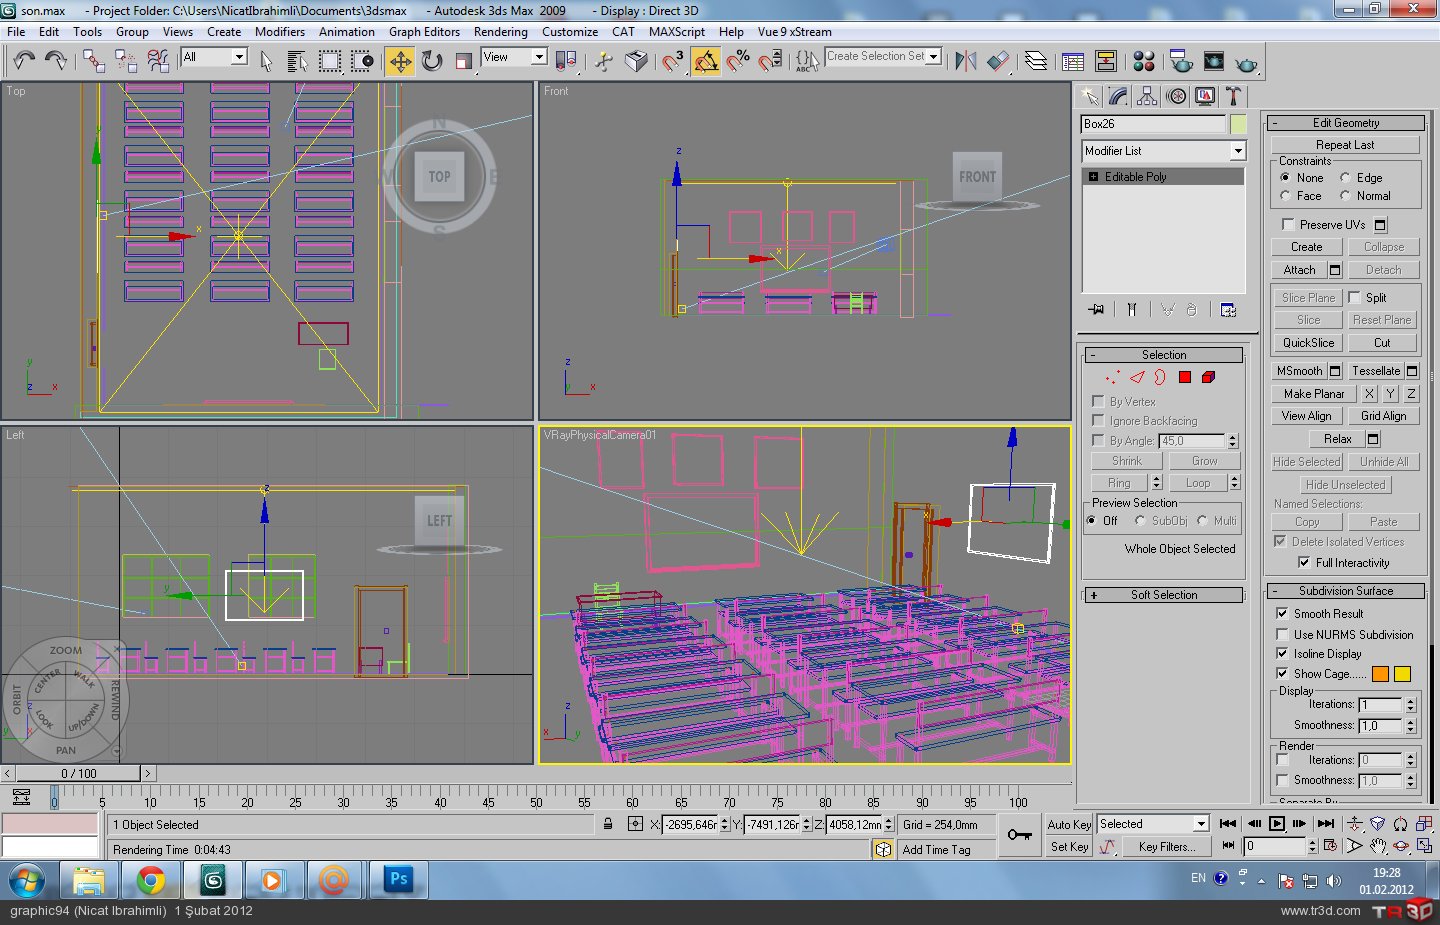Open the Modify panel tab icon
1440x925 pixels.
1119,96
